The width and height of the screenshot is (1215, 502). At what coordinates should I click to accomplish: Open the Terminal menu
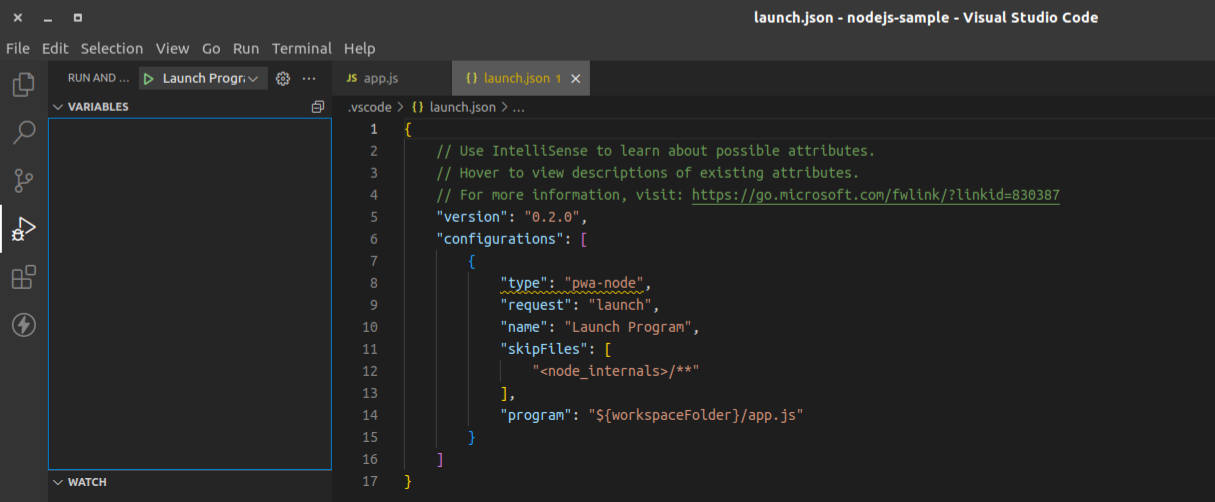click(301, 48)
